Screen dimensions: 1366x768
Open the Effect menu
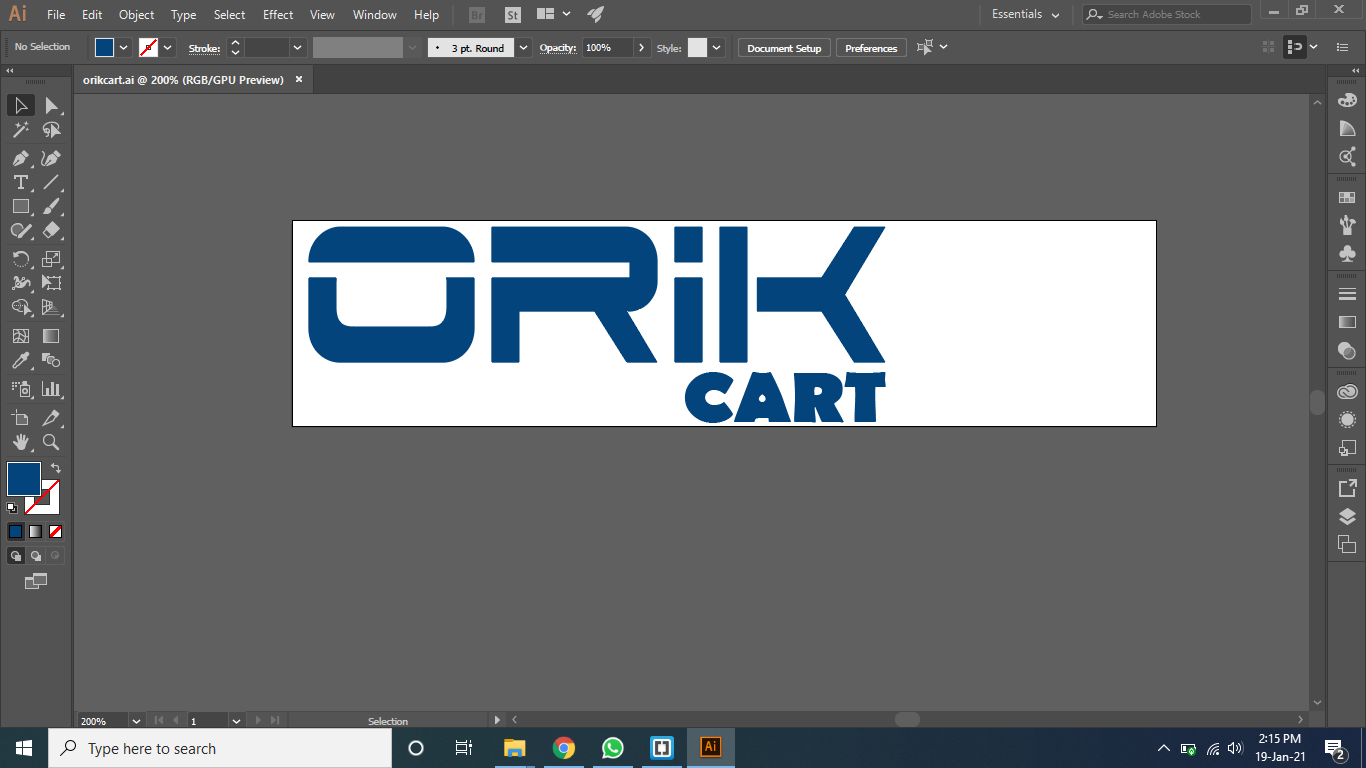pyautogui.click(x=278, y=15)
